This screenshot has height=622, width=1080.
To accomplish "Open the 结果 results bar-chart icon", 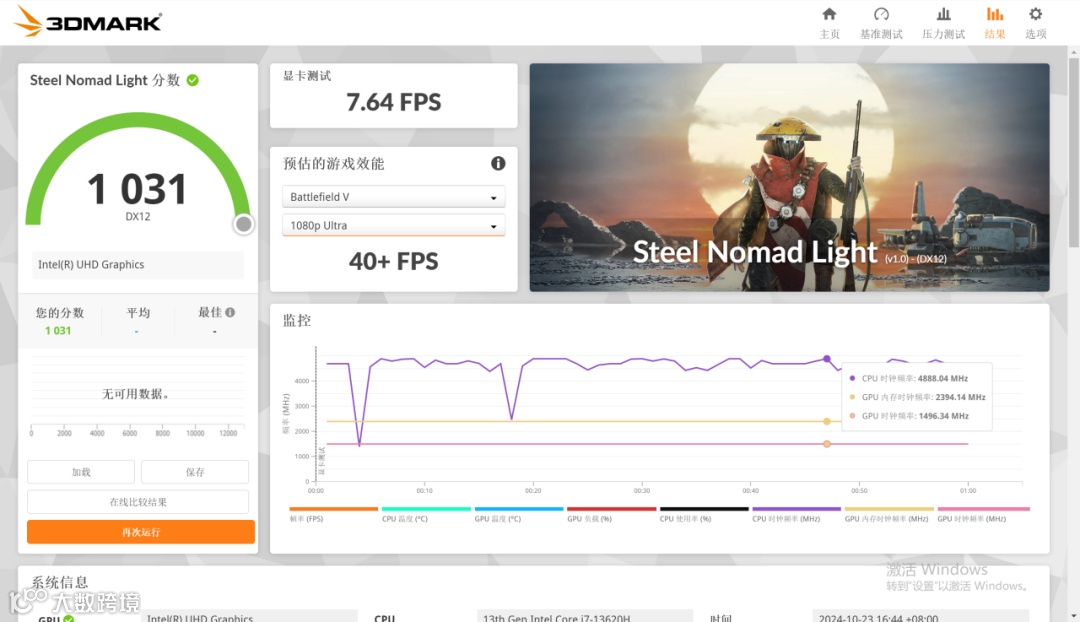I will pos(995,14).
